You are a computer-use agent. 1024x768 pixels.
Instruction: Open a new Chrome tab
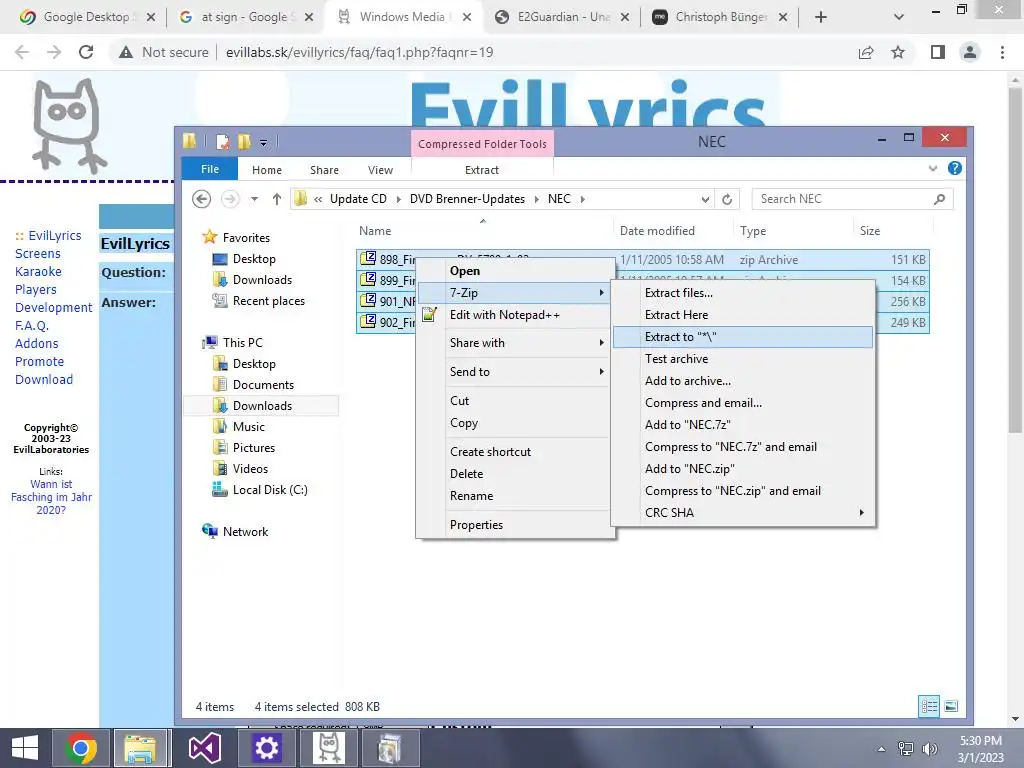821,17
